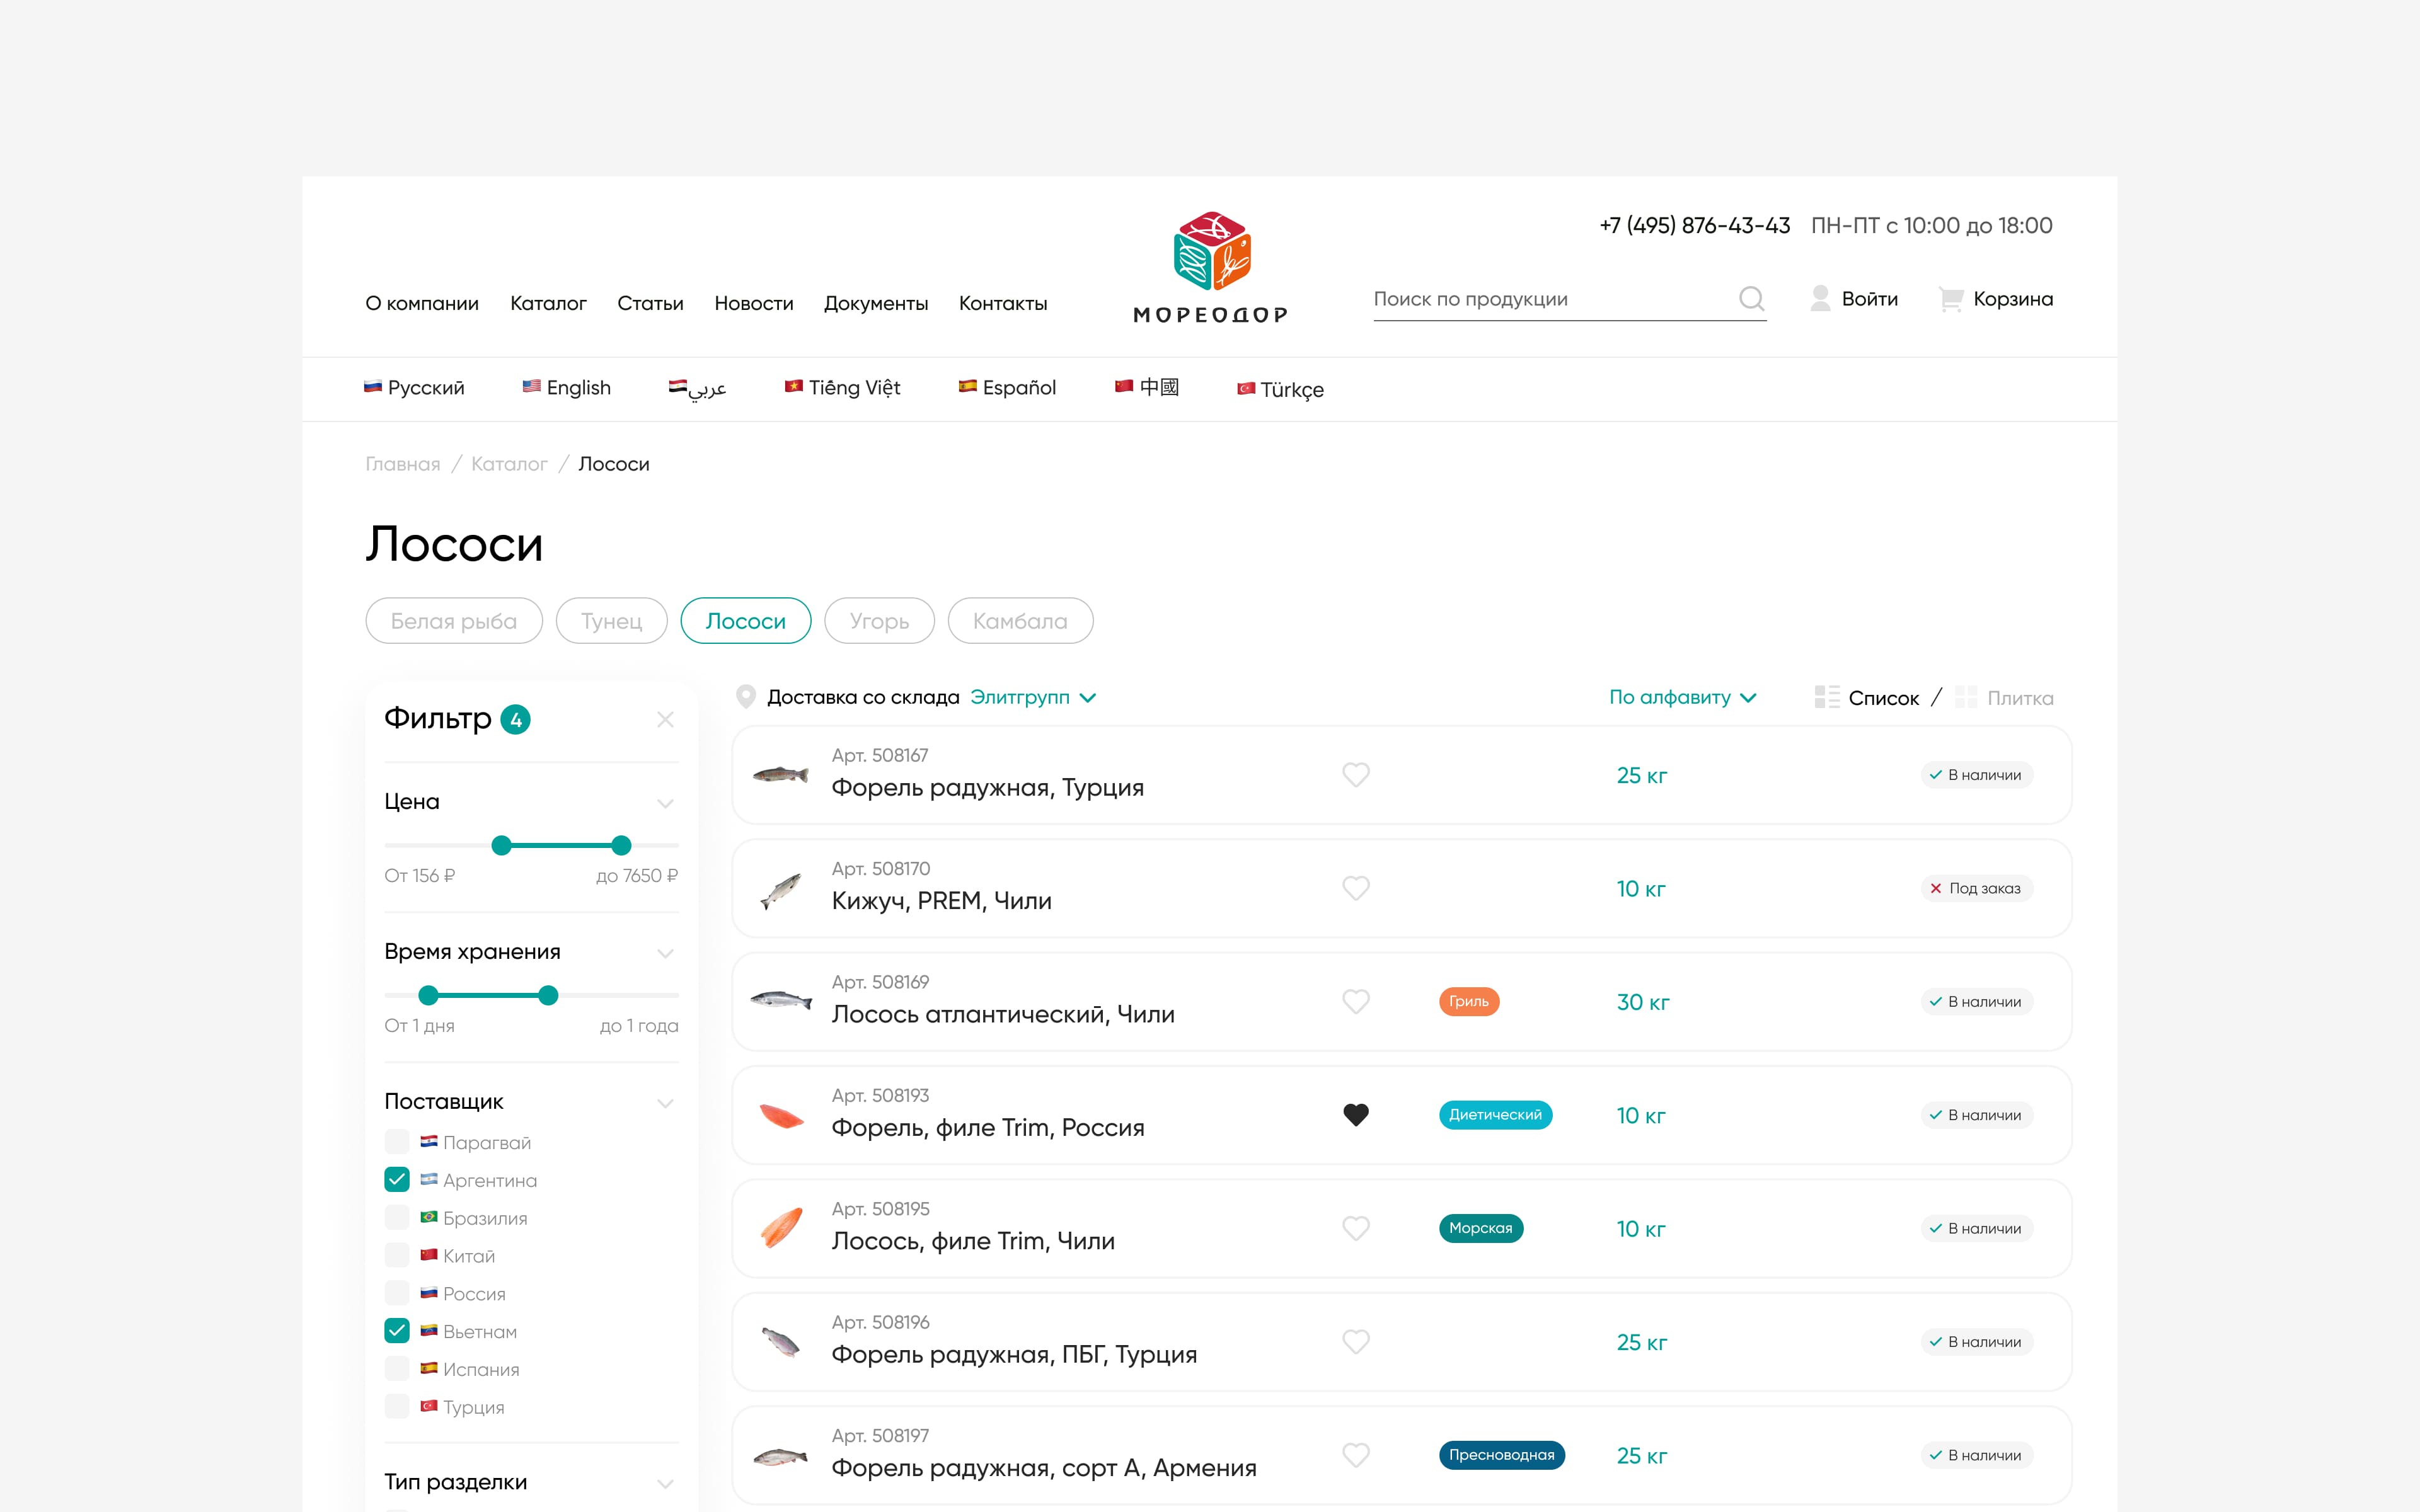Check the Бразилия supplier checkbox

pyautogui.click(x=397, y=1218)
